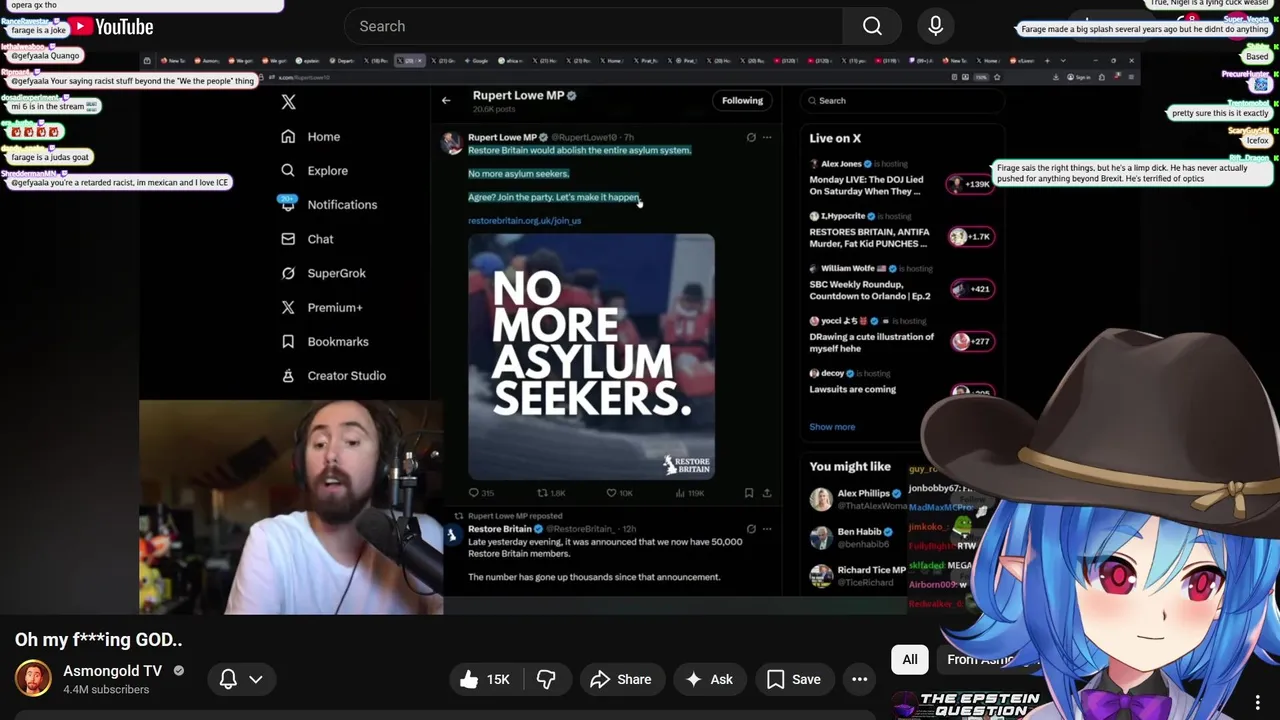Viewport: 1280px width, 720px height.
Task: Click the magnifier search button
Action: [x=872, y=26]
